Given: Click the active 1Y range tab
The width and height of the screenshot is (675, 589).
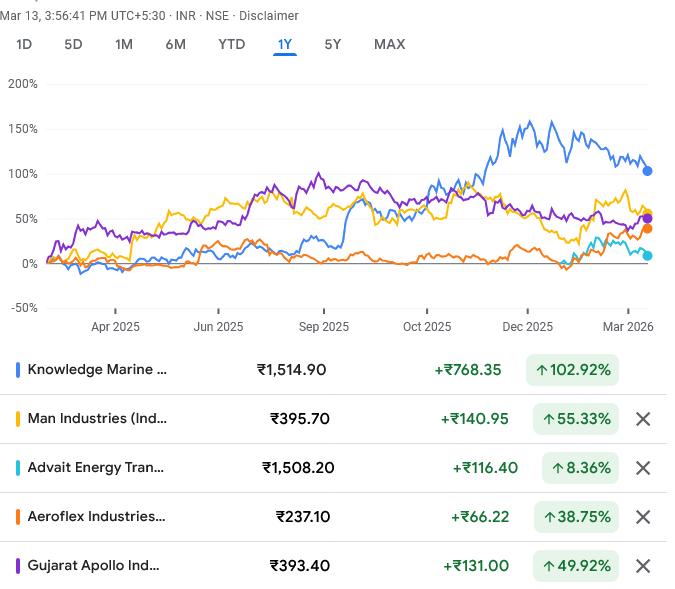Looking at the screenshot, I should [285, 44].
